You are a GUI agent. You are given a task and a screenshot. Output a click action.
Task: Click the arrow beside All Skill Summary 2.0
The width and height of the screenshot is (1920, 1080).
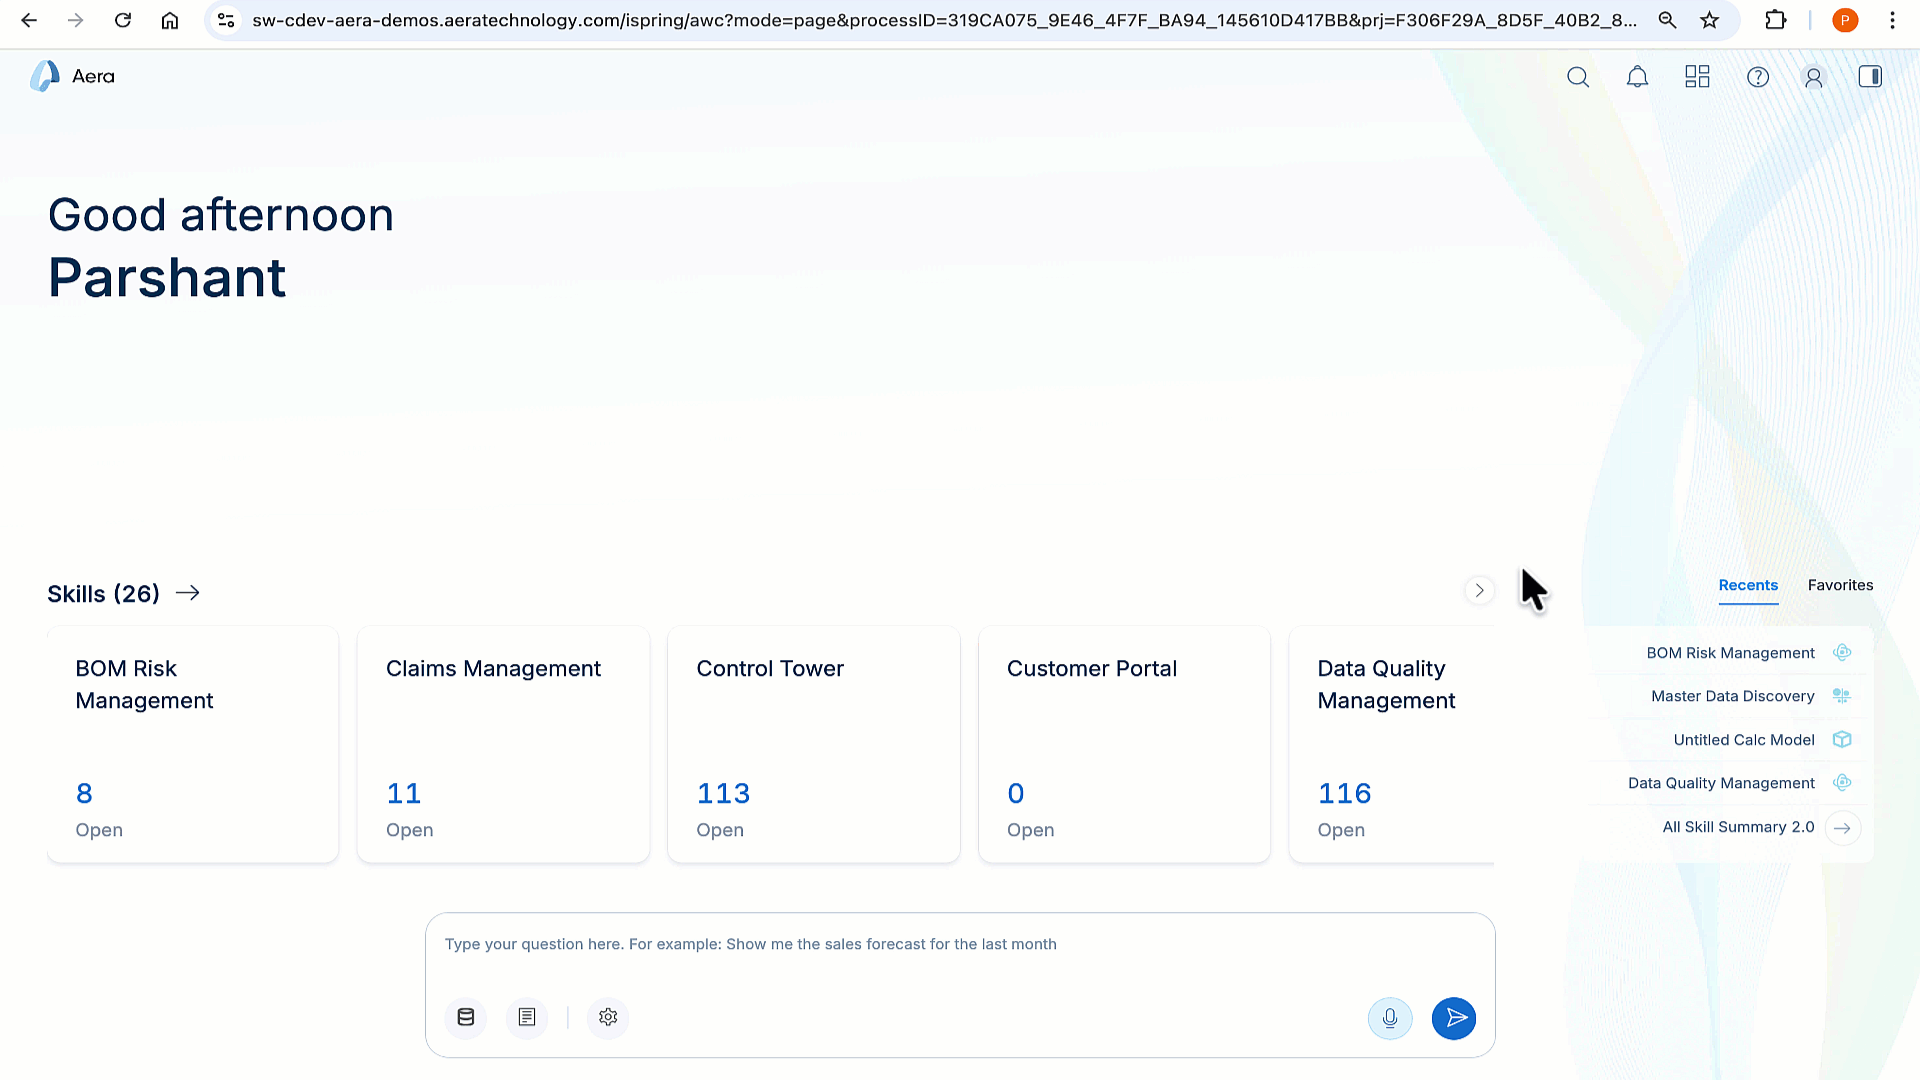click(1842, 828)
